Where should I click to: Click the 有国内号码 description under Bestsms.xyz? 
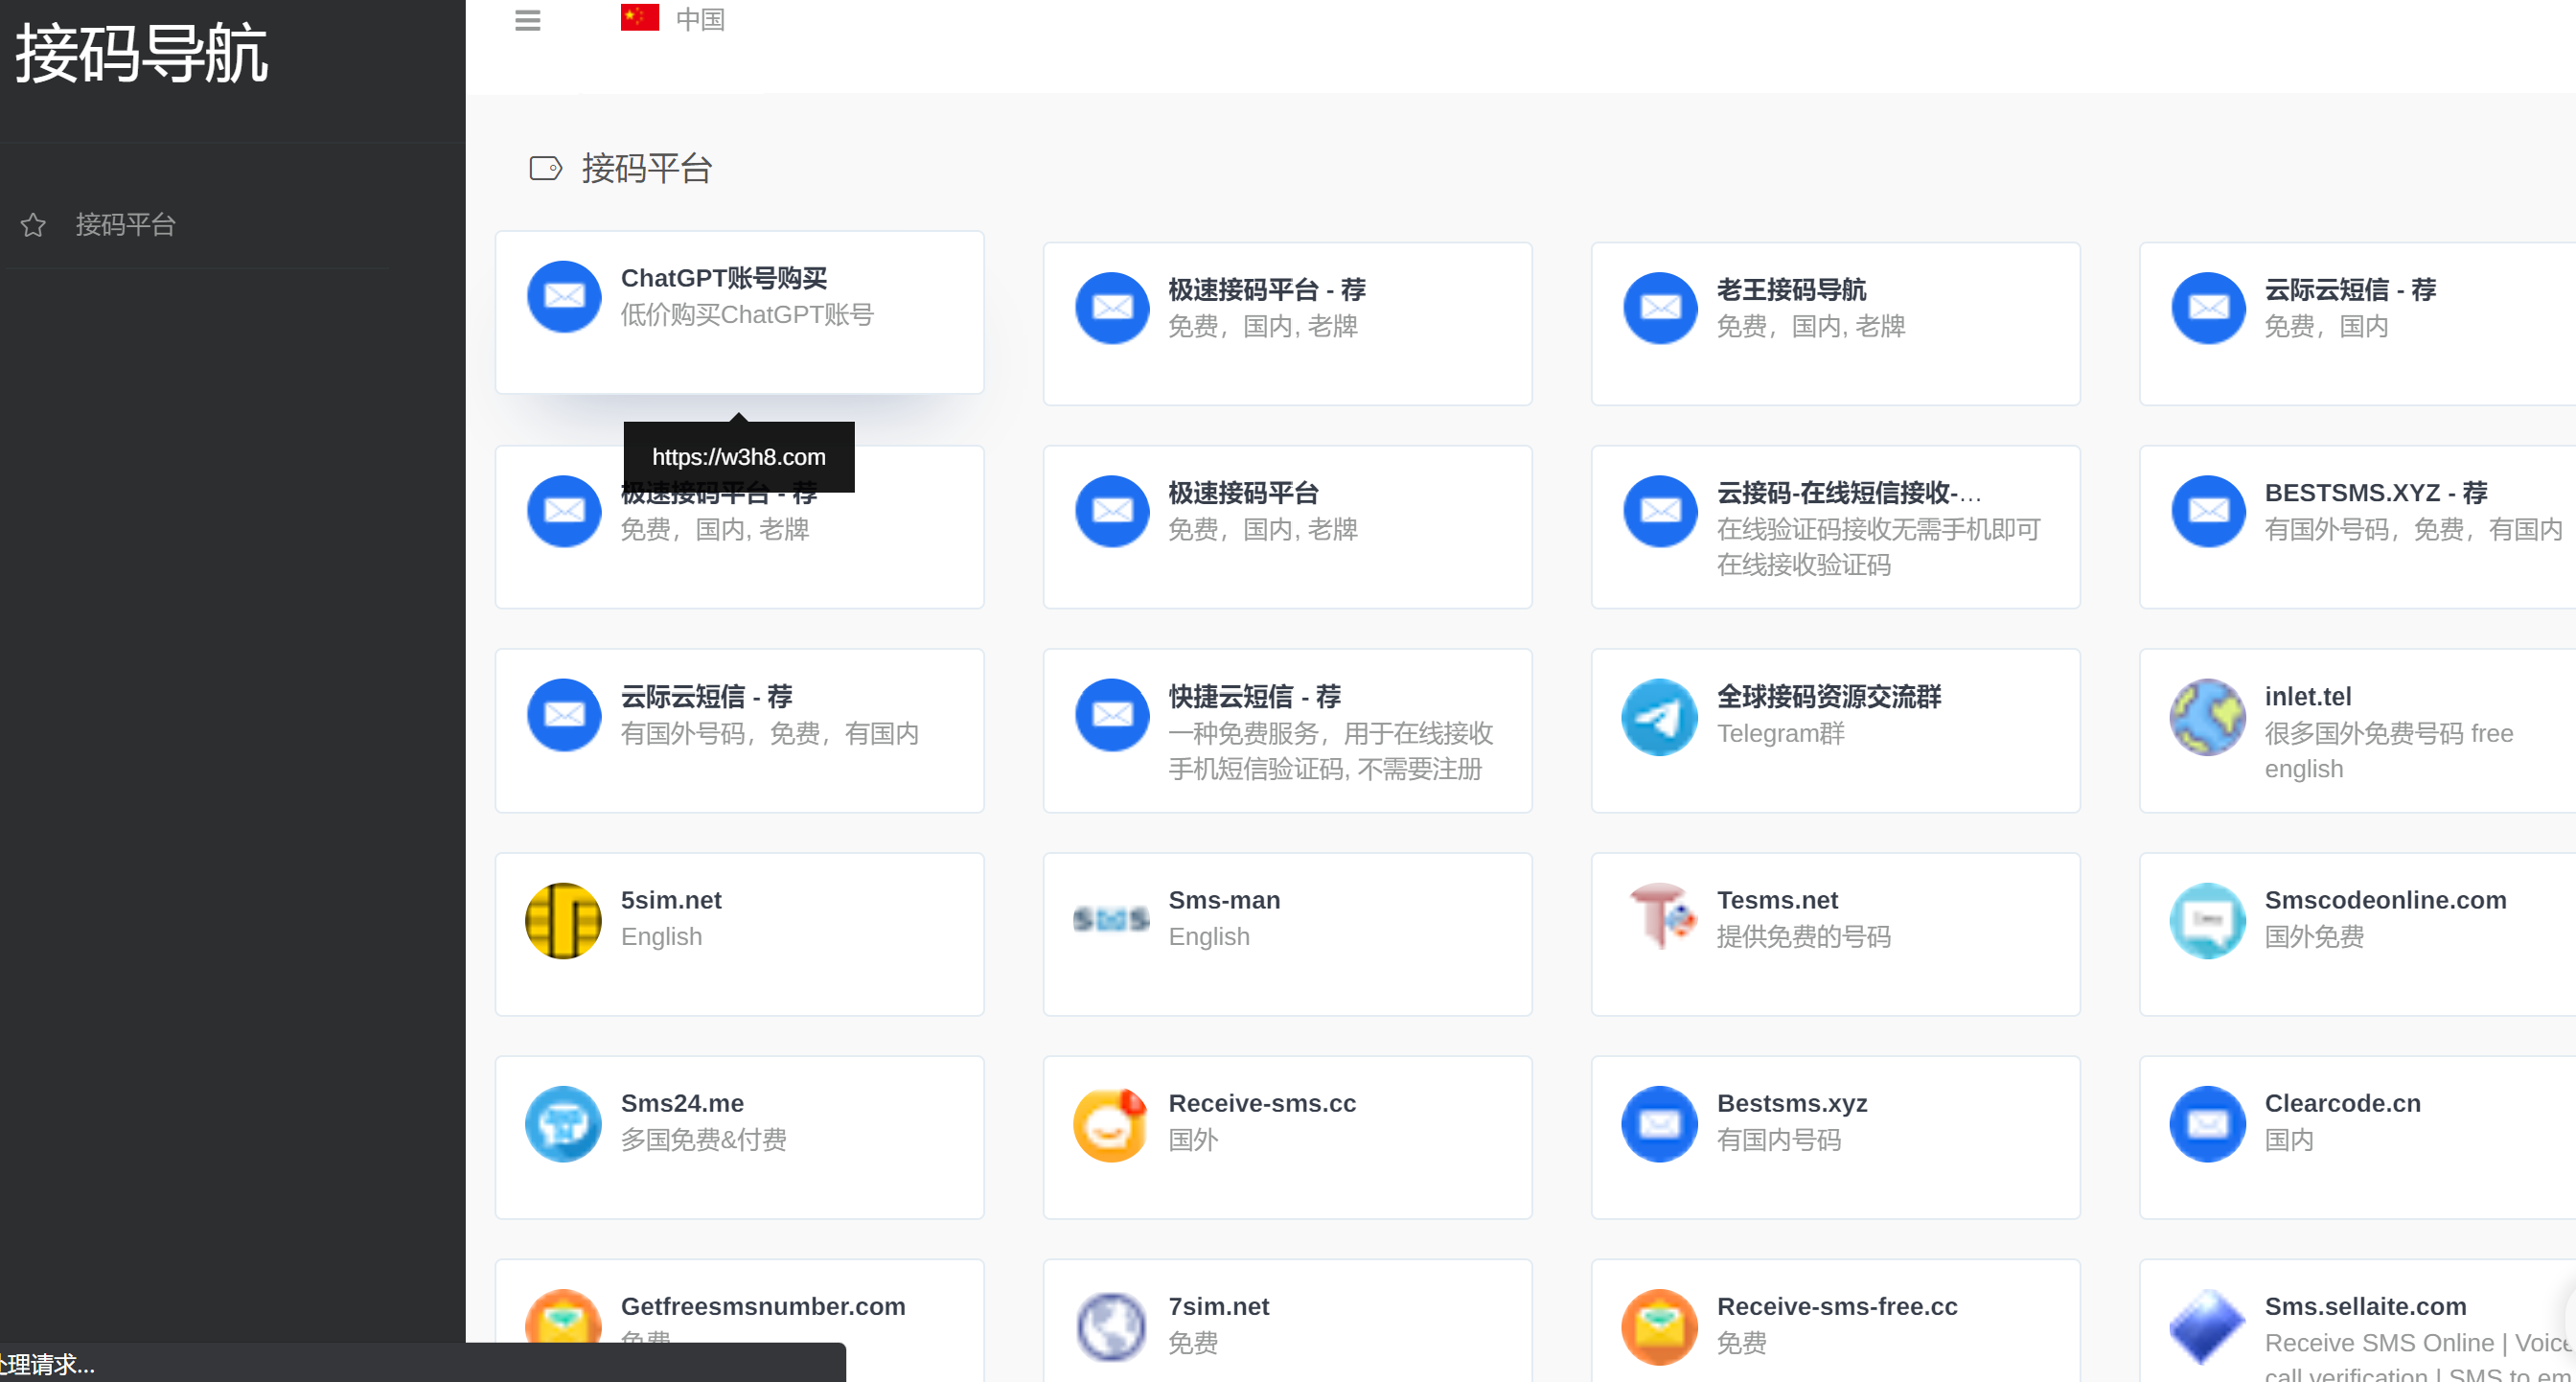(x=1778, y=1140)
